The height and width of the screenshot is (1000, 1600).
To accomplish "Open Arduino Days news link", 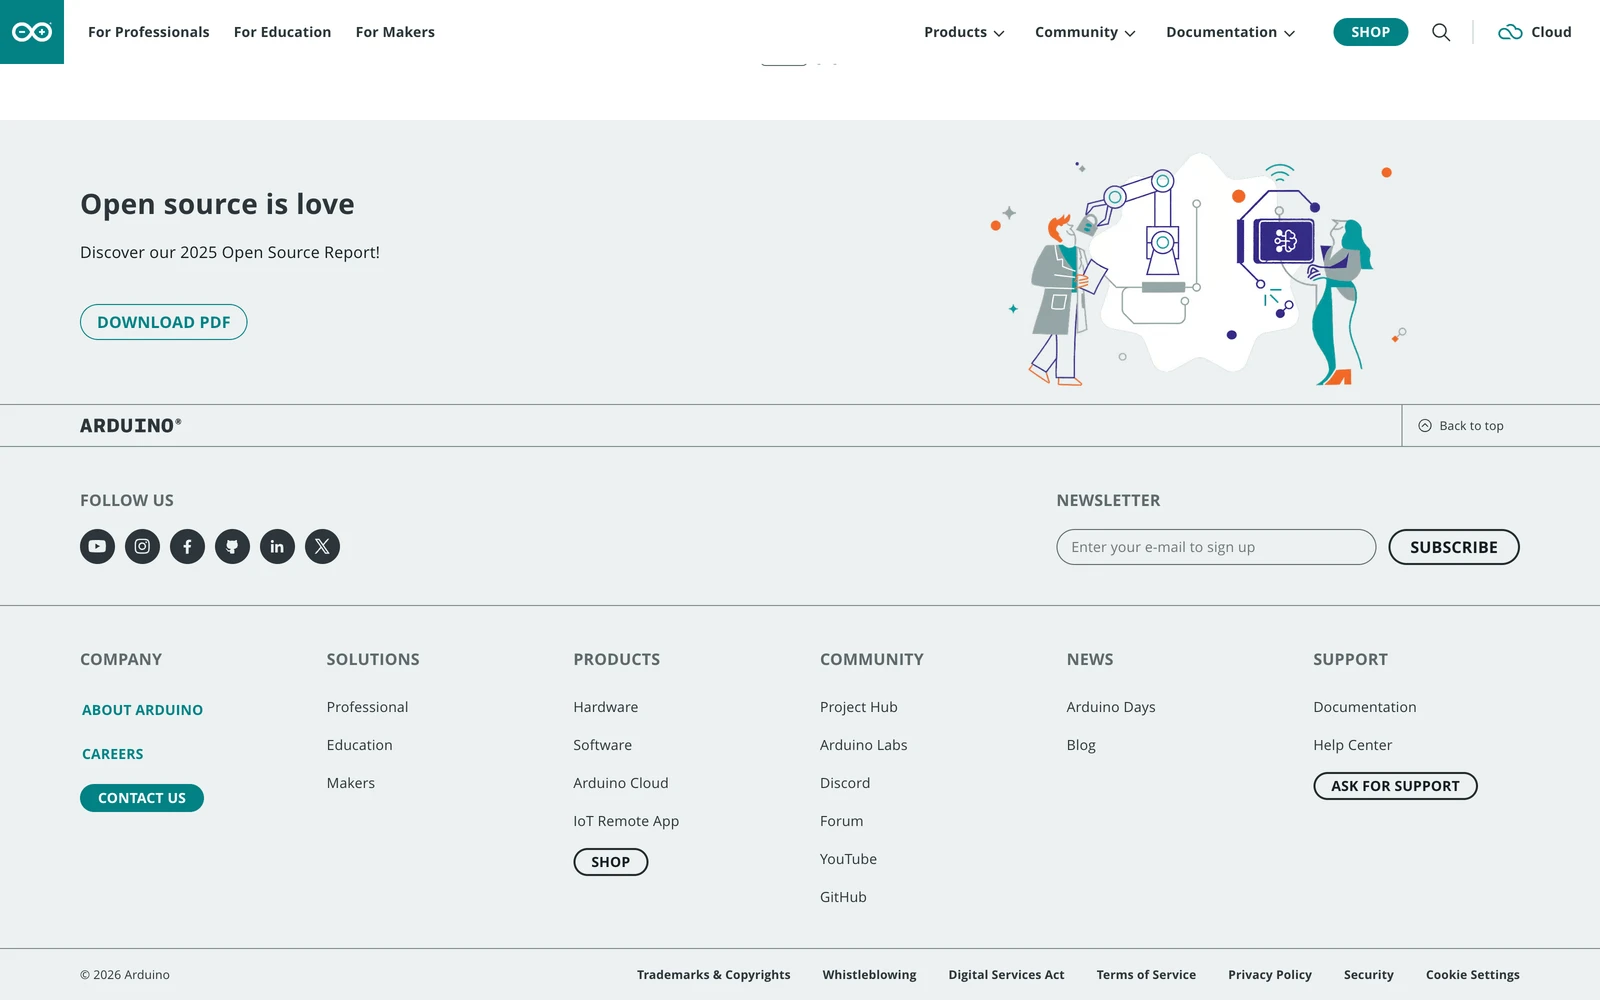I will 1111,707.
